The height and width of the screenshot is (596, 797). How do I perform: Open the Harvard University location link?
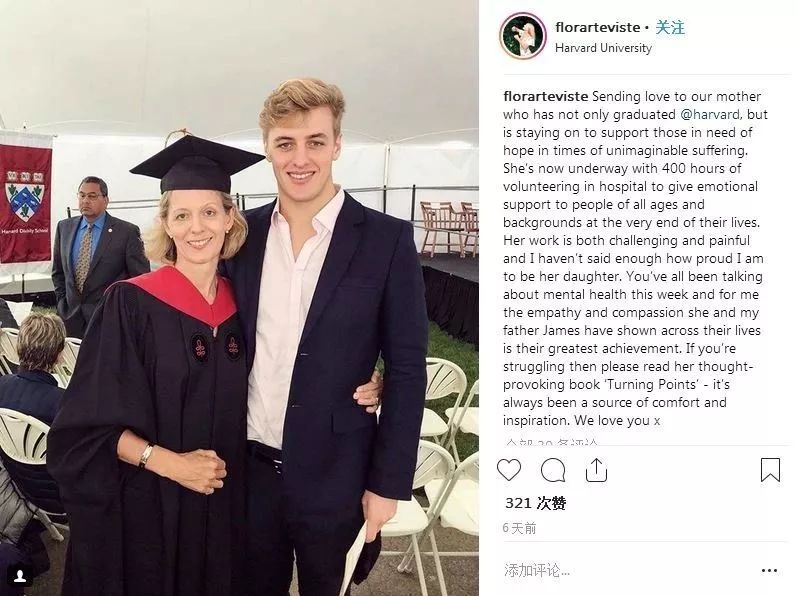[x=603, y=48]
